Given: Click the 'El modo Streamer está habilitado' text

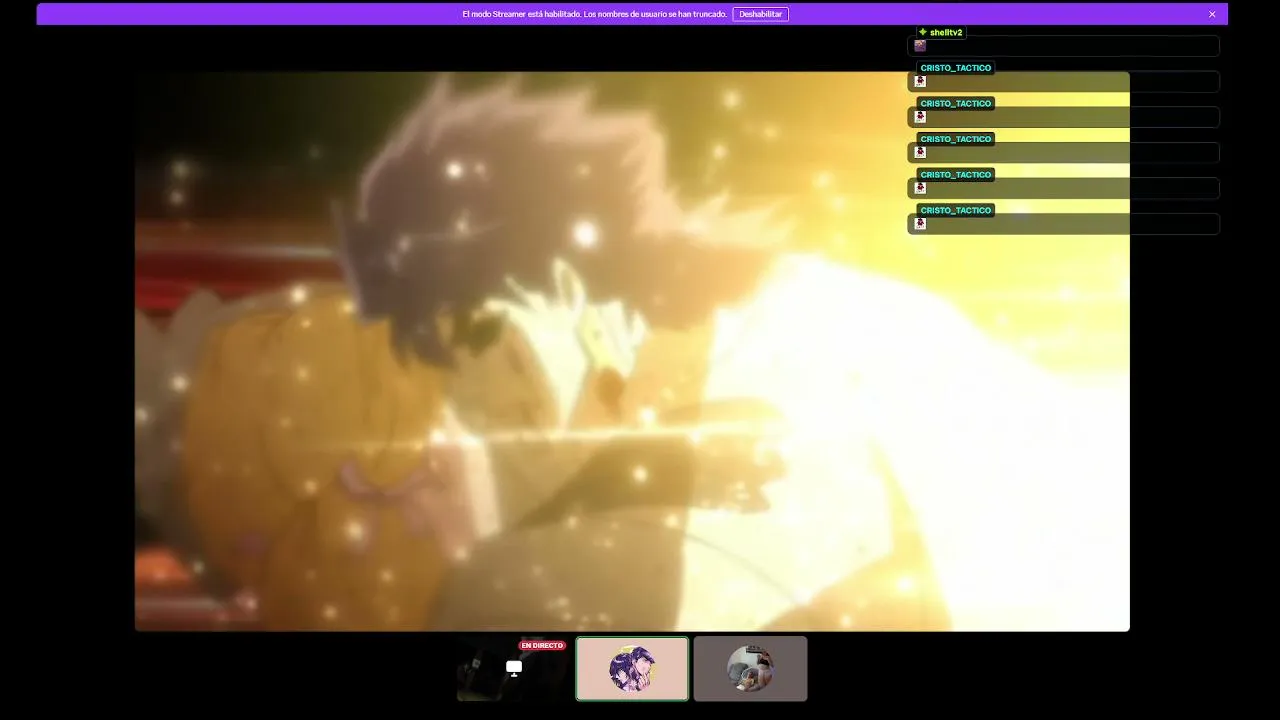Looking at the screenshot, I should click(x=521, y=14).
